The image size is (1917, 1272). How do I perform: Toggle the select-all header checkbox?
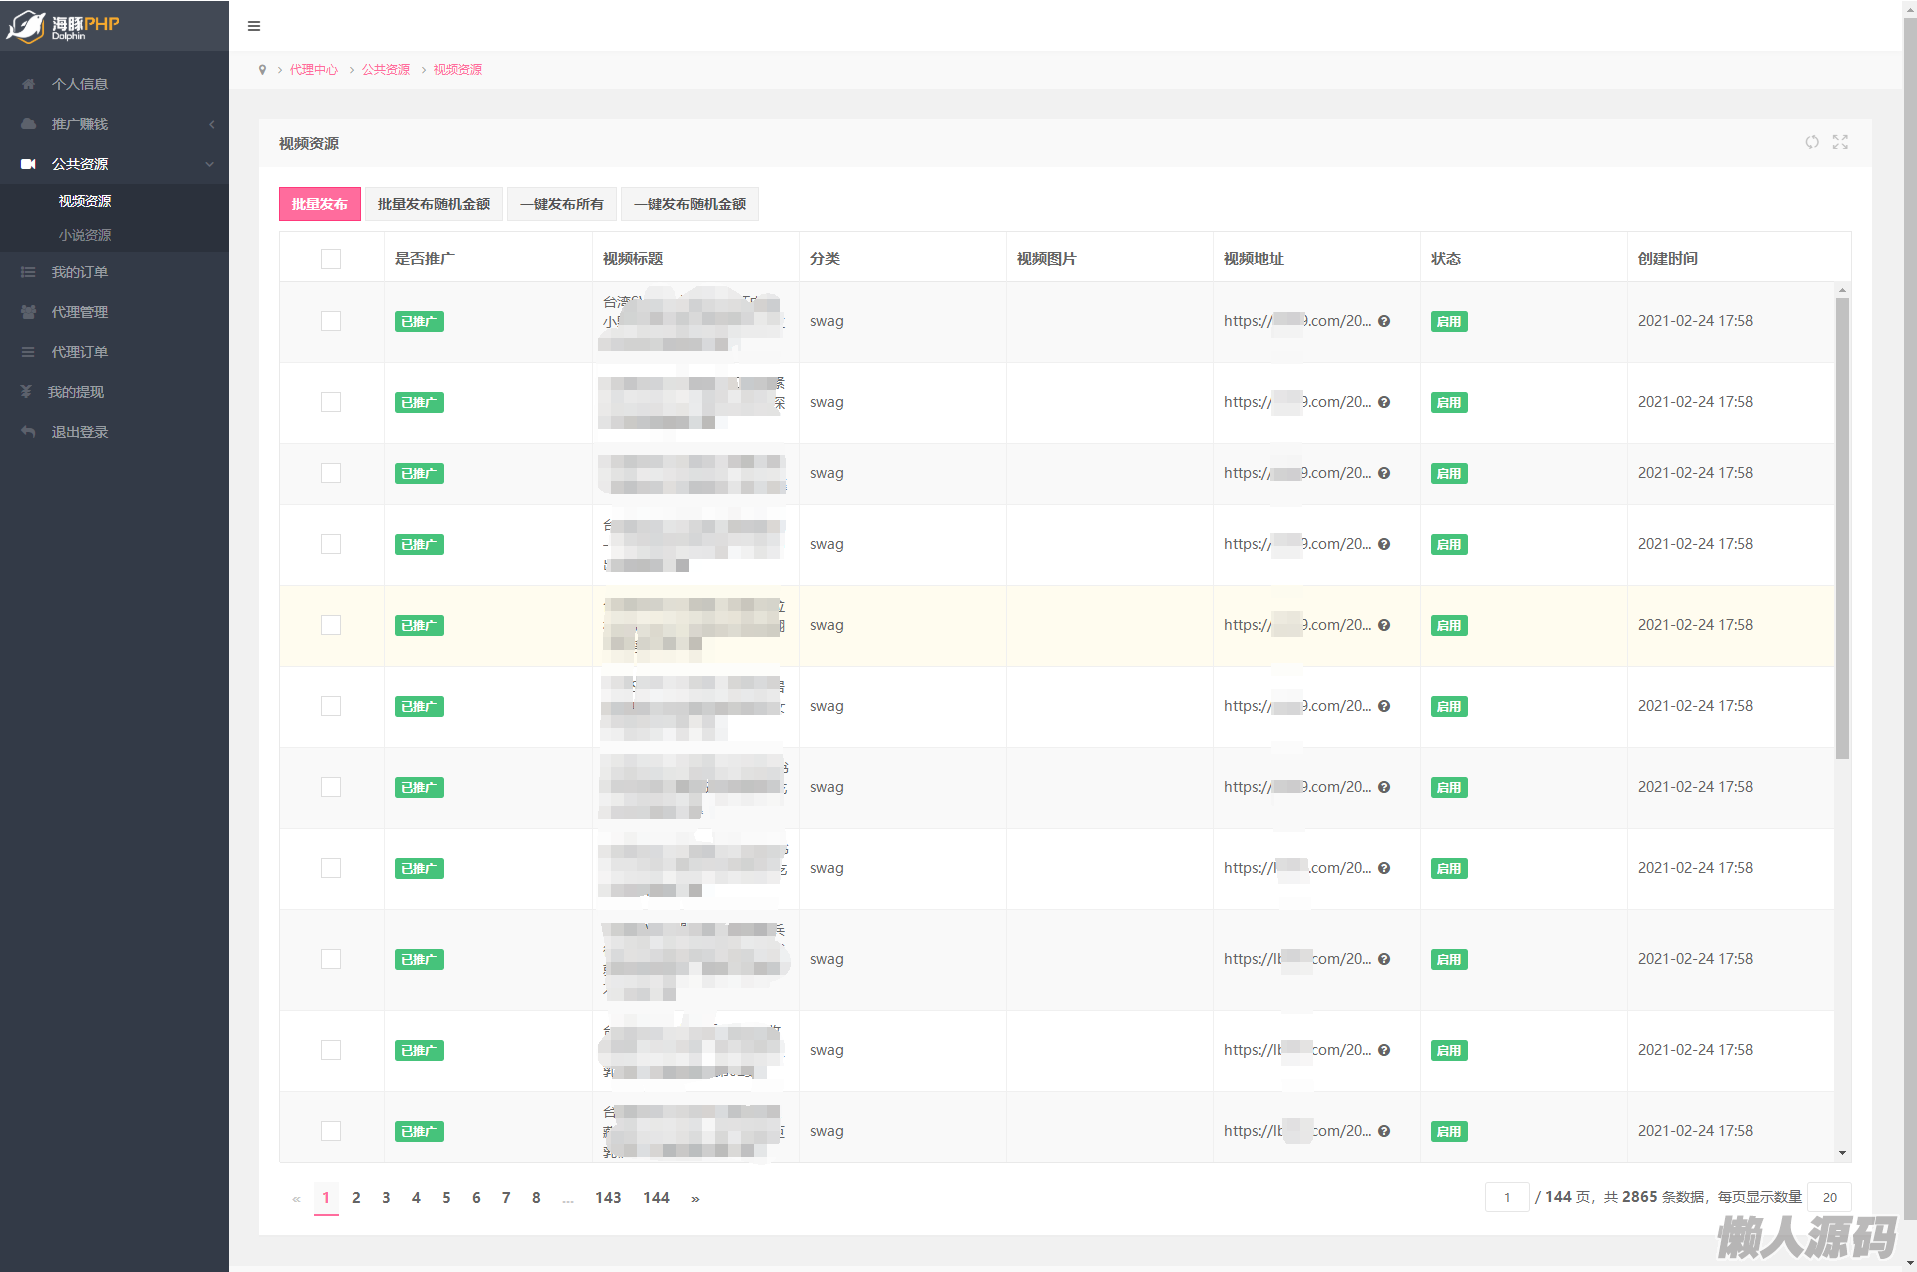point(331,259)
